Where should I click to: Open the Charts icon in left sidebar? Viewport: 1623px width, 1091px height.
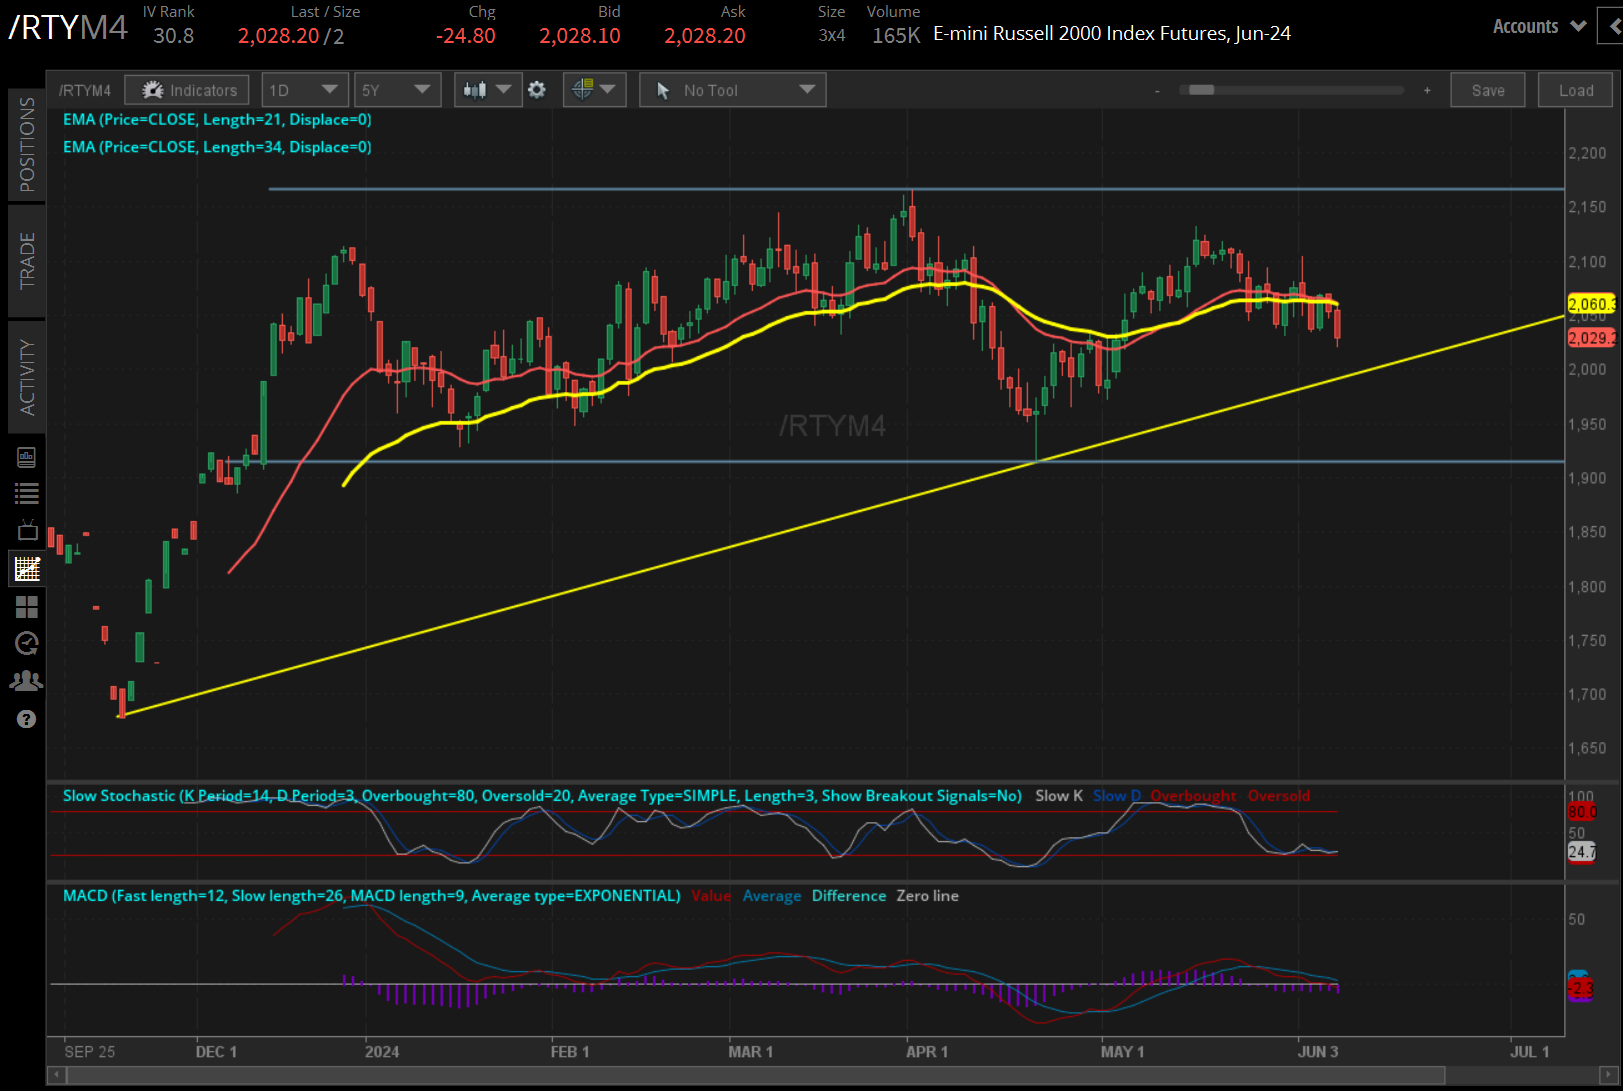[27, 568]
